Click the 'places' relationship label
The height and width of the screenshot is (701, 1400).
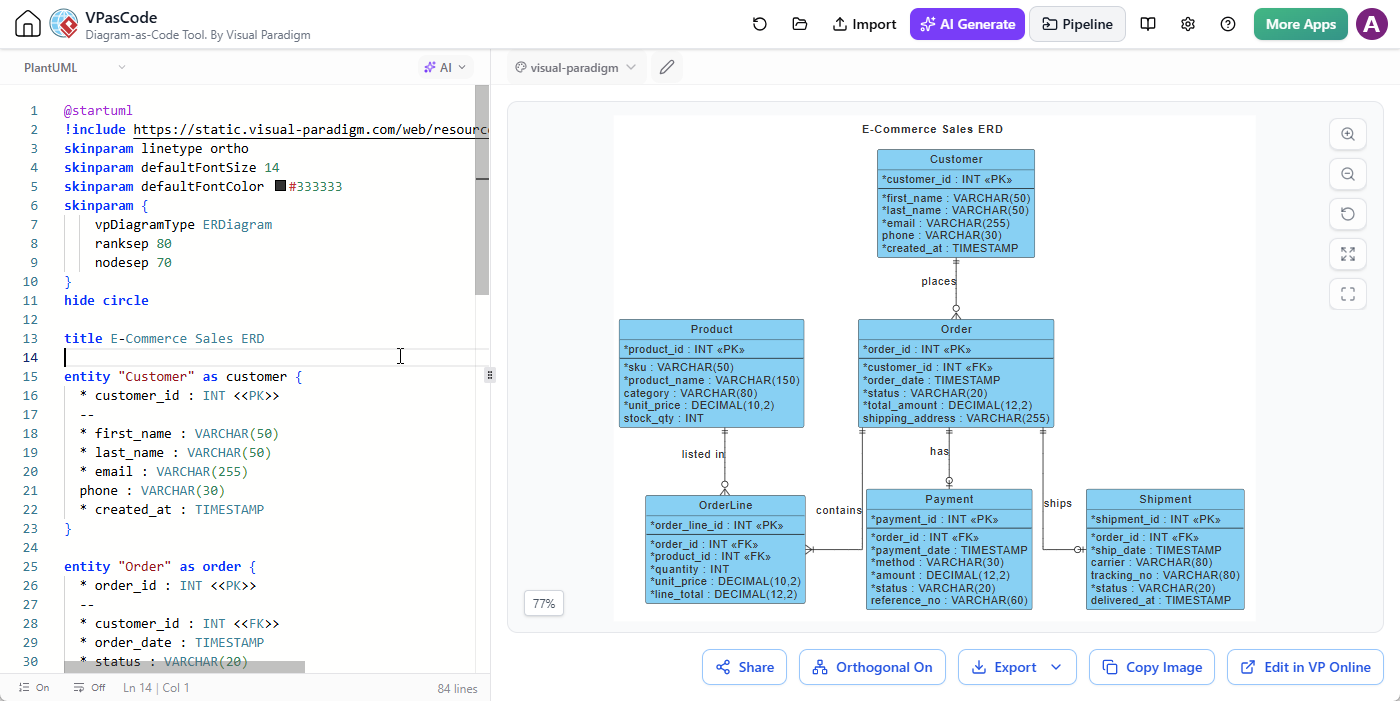[938, 281]
